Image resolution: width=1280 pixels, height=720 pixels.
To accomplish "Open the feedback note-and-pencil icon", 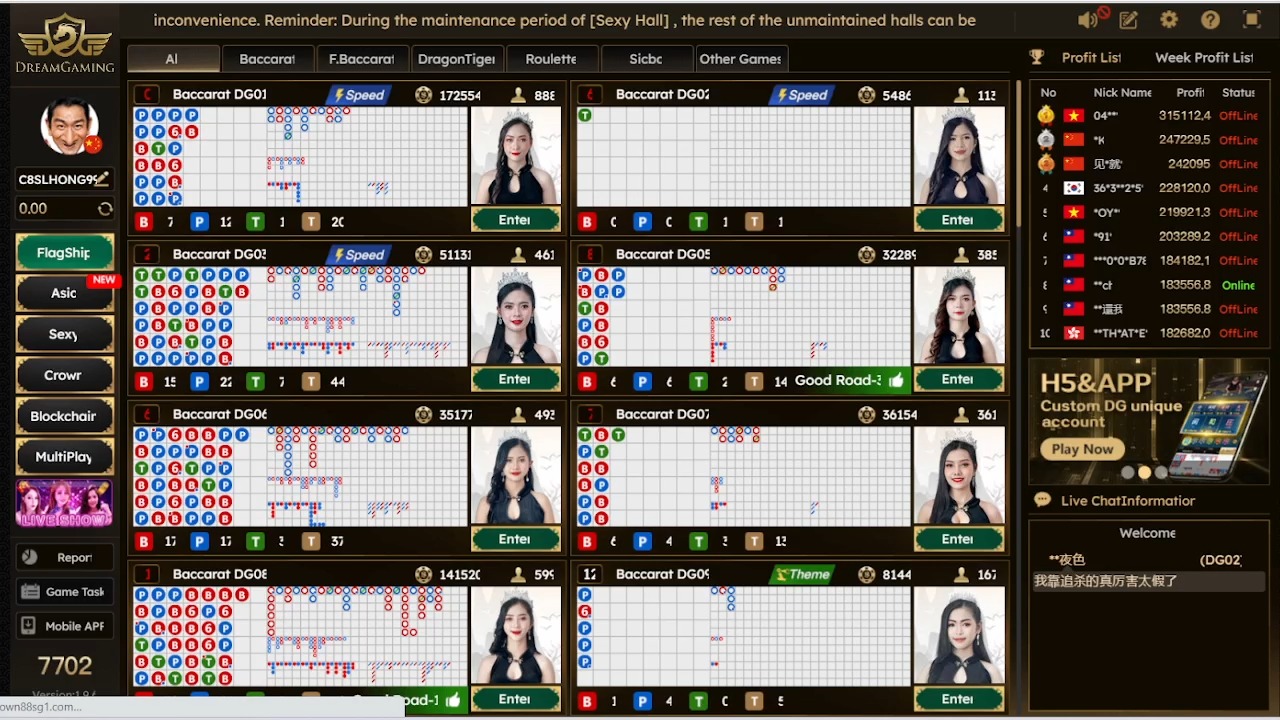I will click(1129, 20).
